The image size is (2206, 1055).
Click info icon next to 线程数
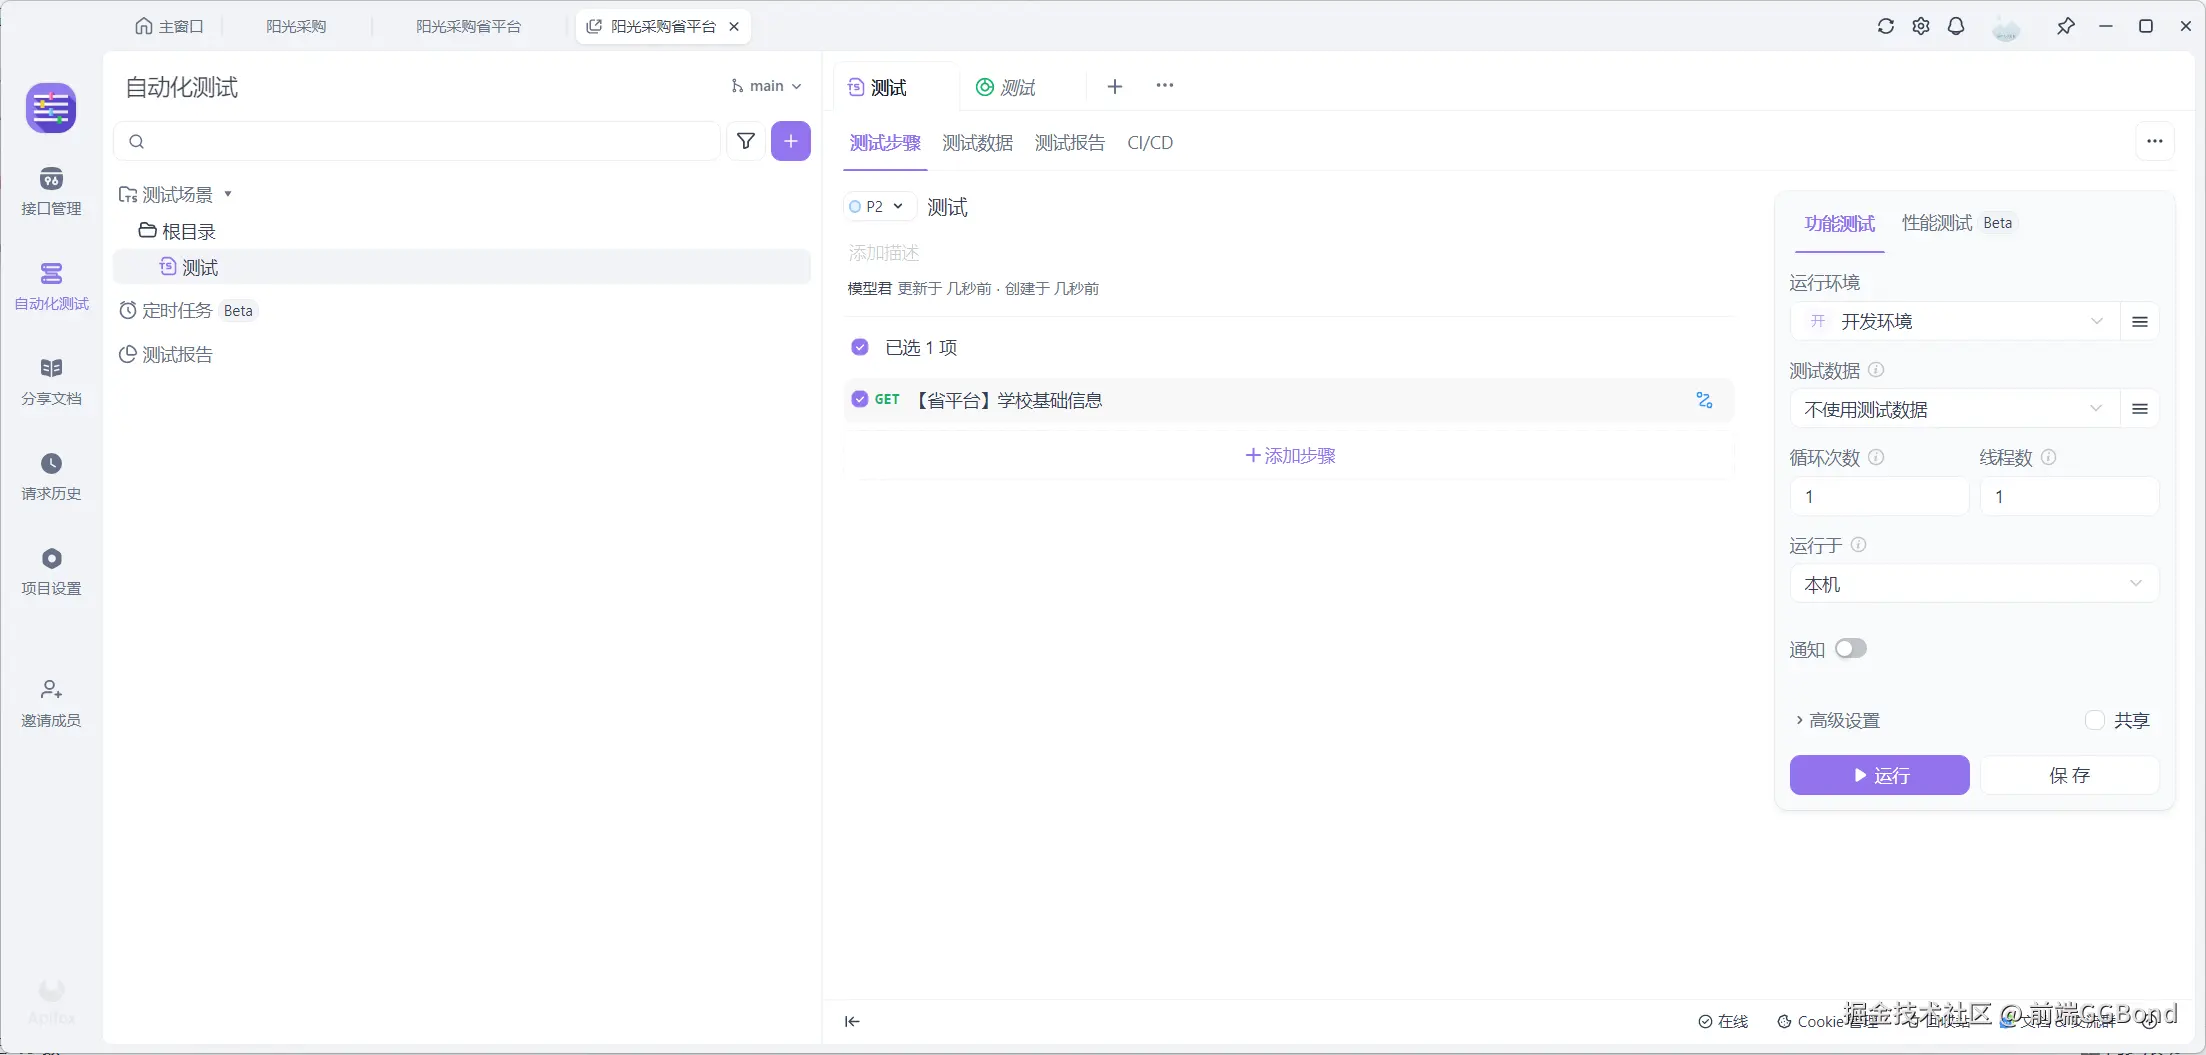[x=2048, y=457]
